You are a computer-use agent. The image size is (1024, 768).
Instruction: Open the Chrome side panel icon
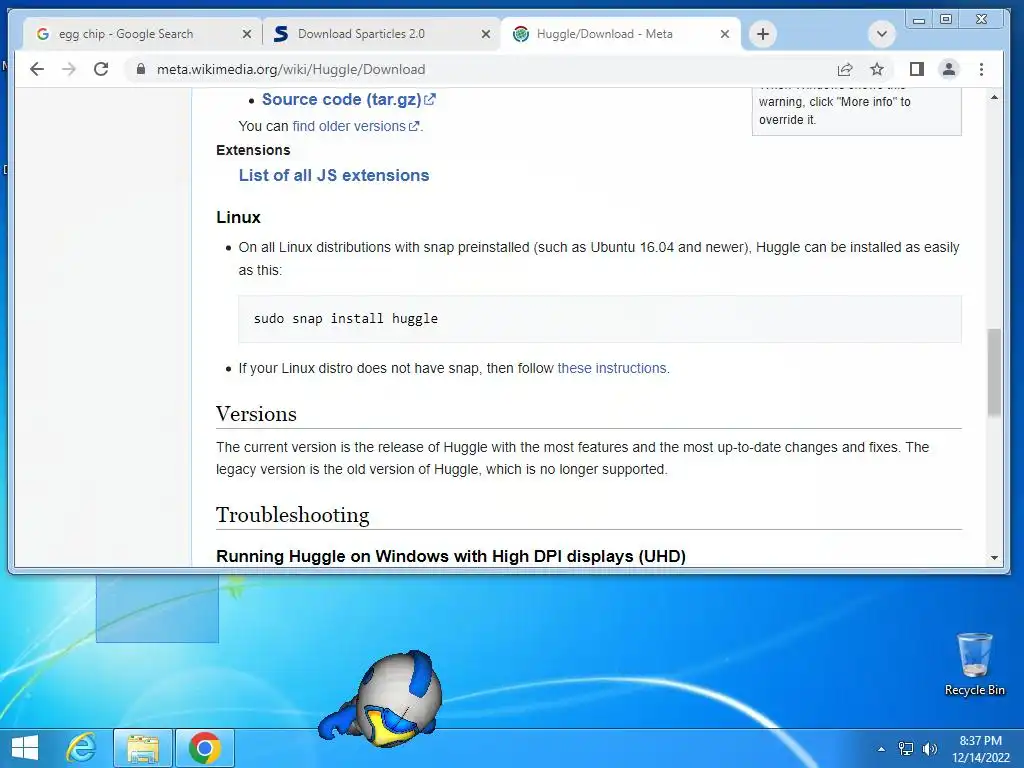coord(916,69)
